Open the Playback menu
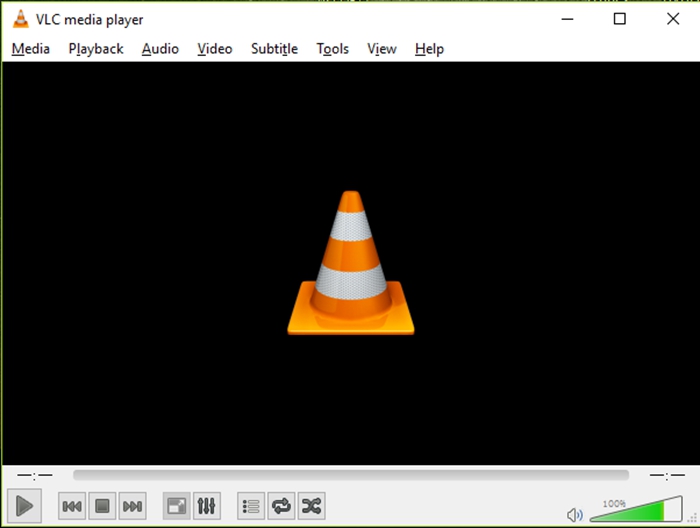This screenshot has width=700, height=528. 96,48
